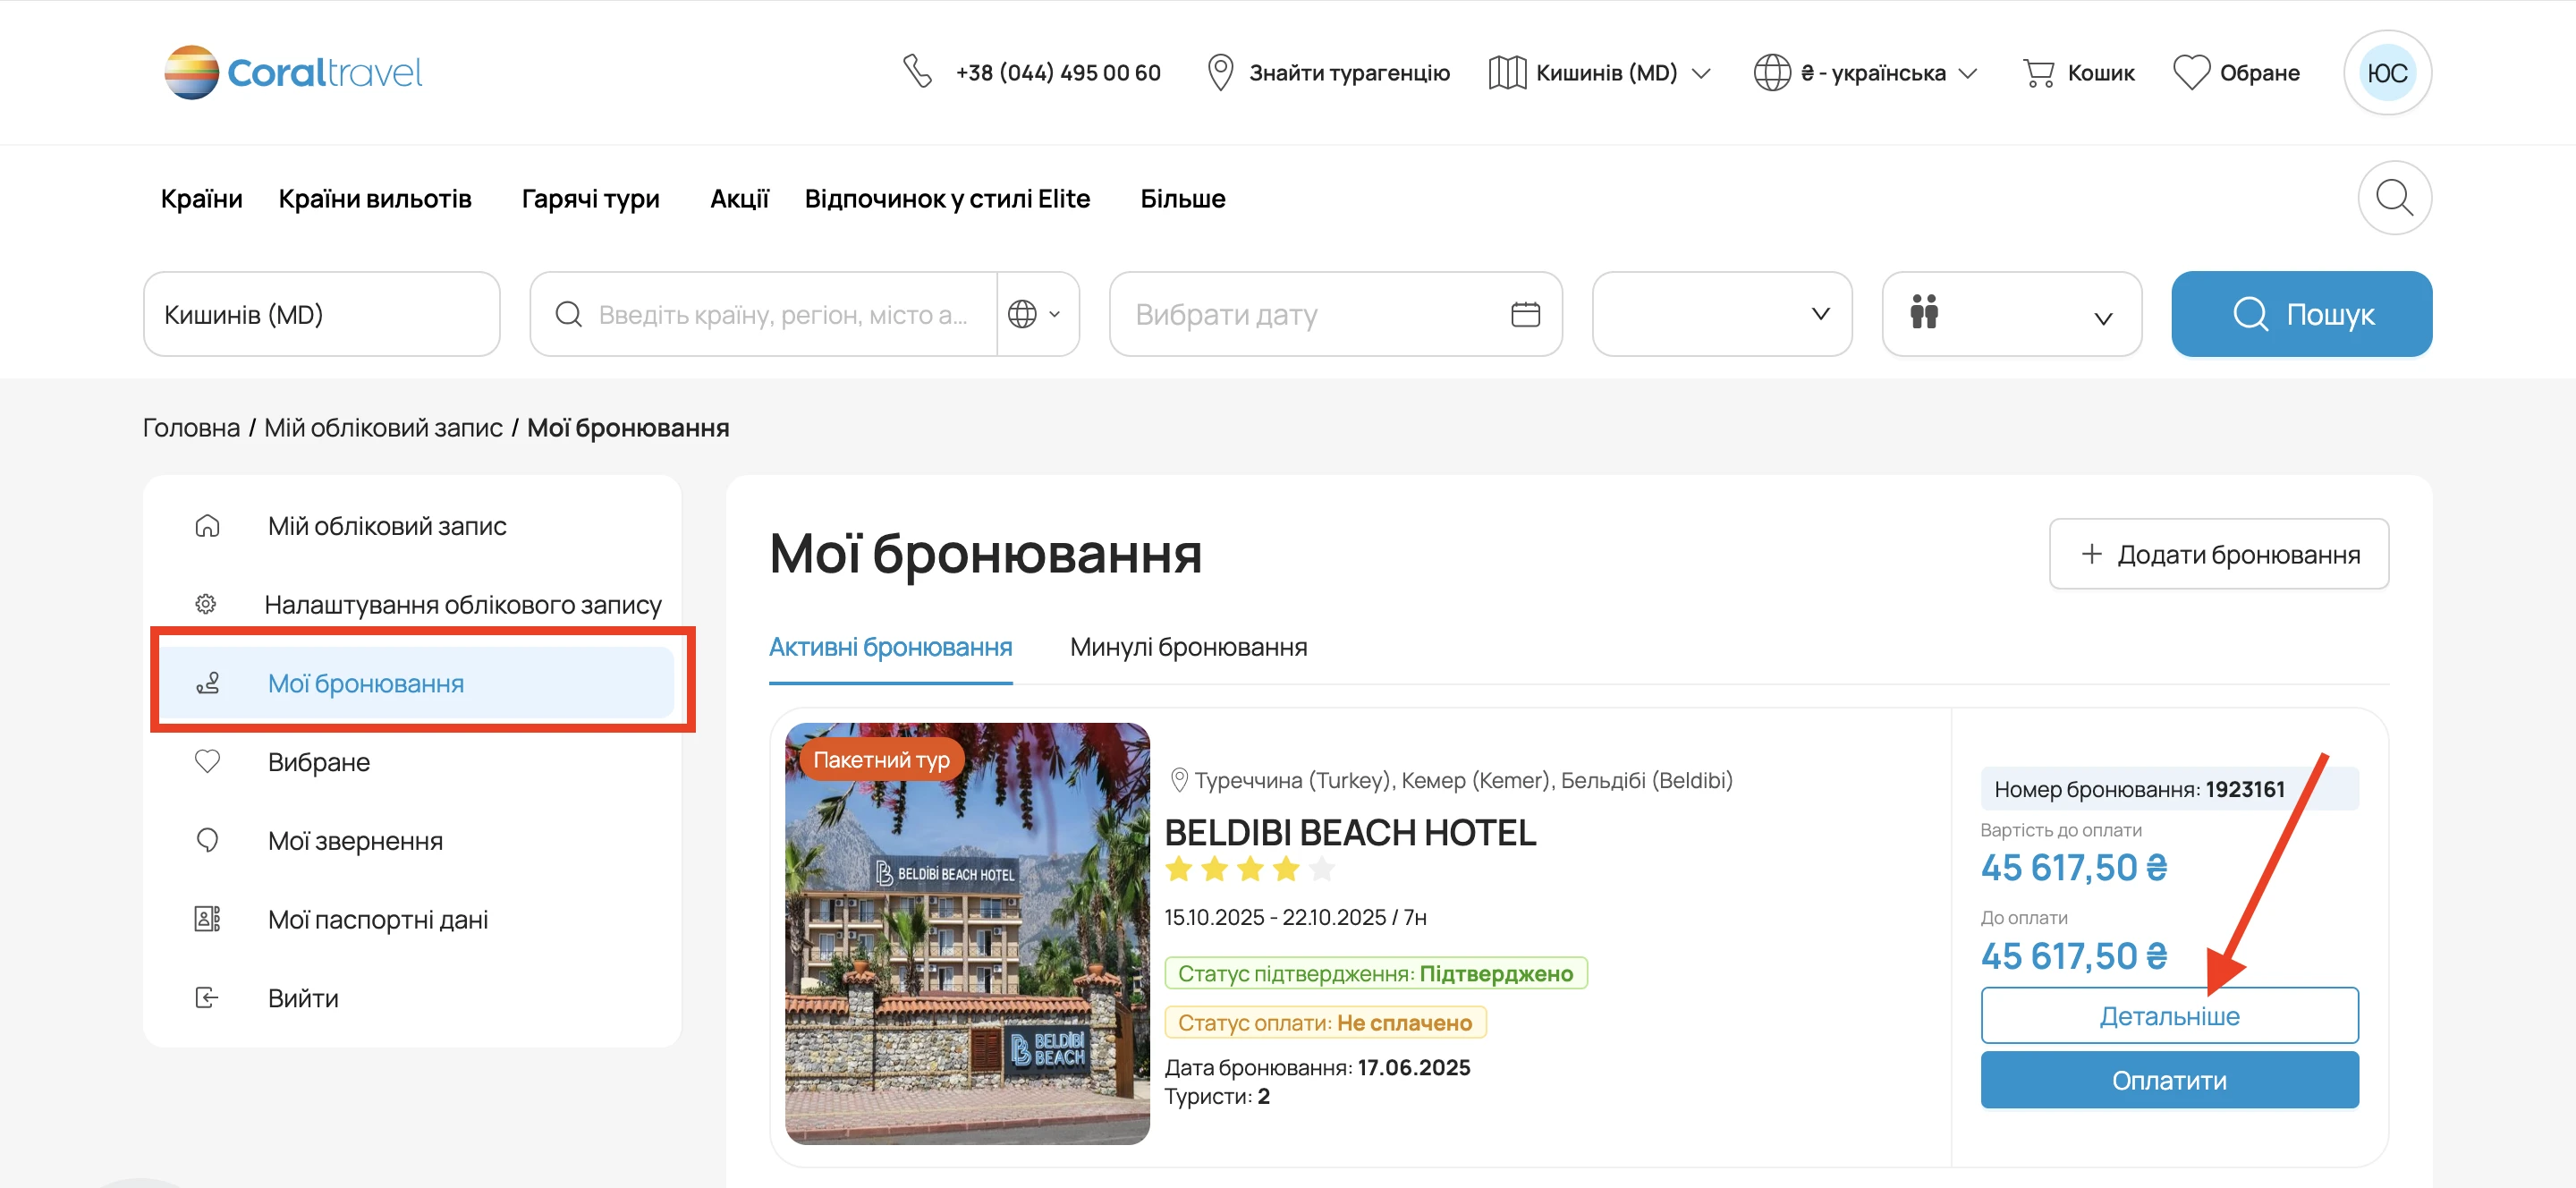Screen dimensions: 2576x1188
Task: Click the globe icon beside українська
Action: coord(1772,72)
